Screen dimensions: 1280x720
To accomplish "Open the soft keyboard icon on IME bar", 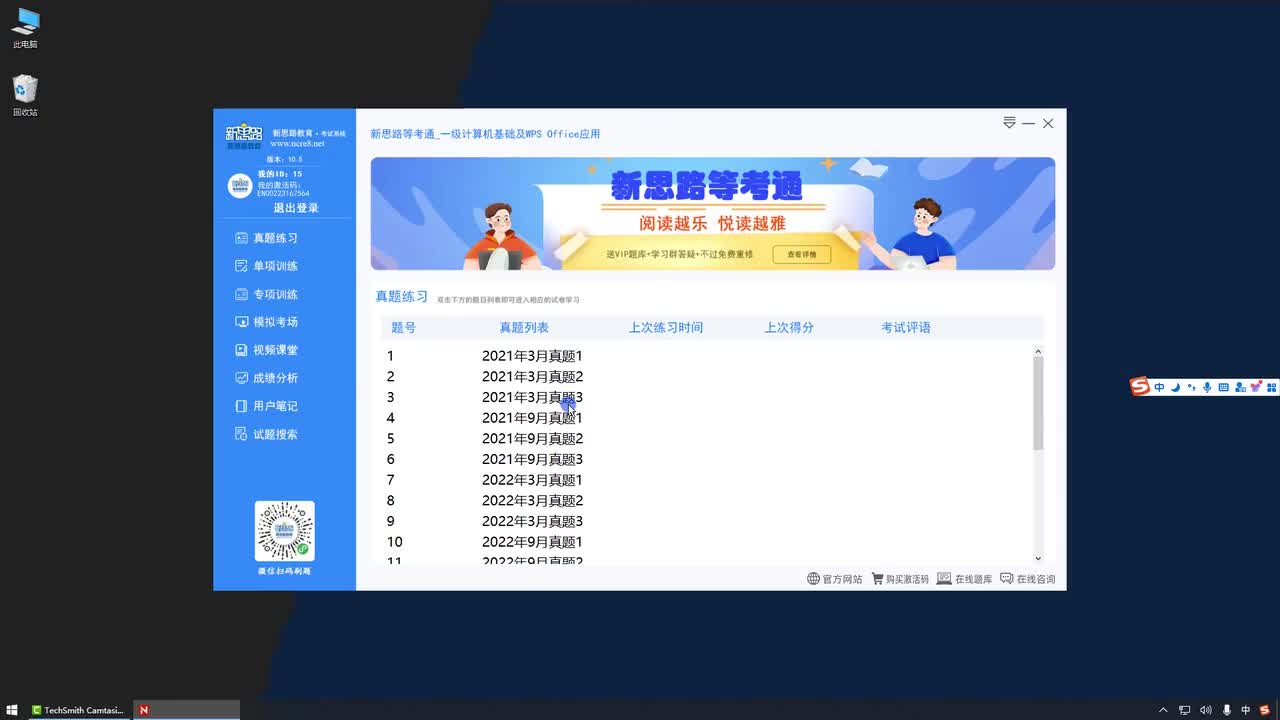I will (1224, 387).
